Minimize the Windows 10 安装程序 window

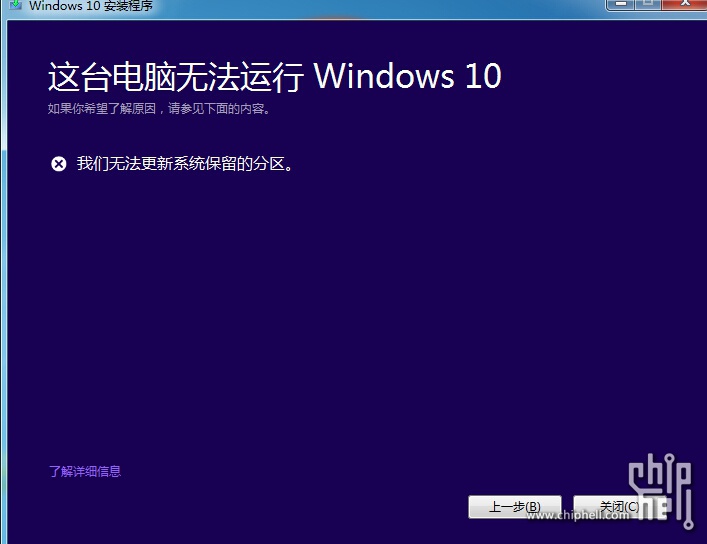621,4
